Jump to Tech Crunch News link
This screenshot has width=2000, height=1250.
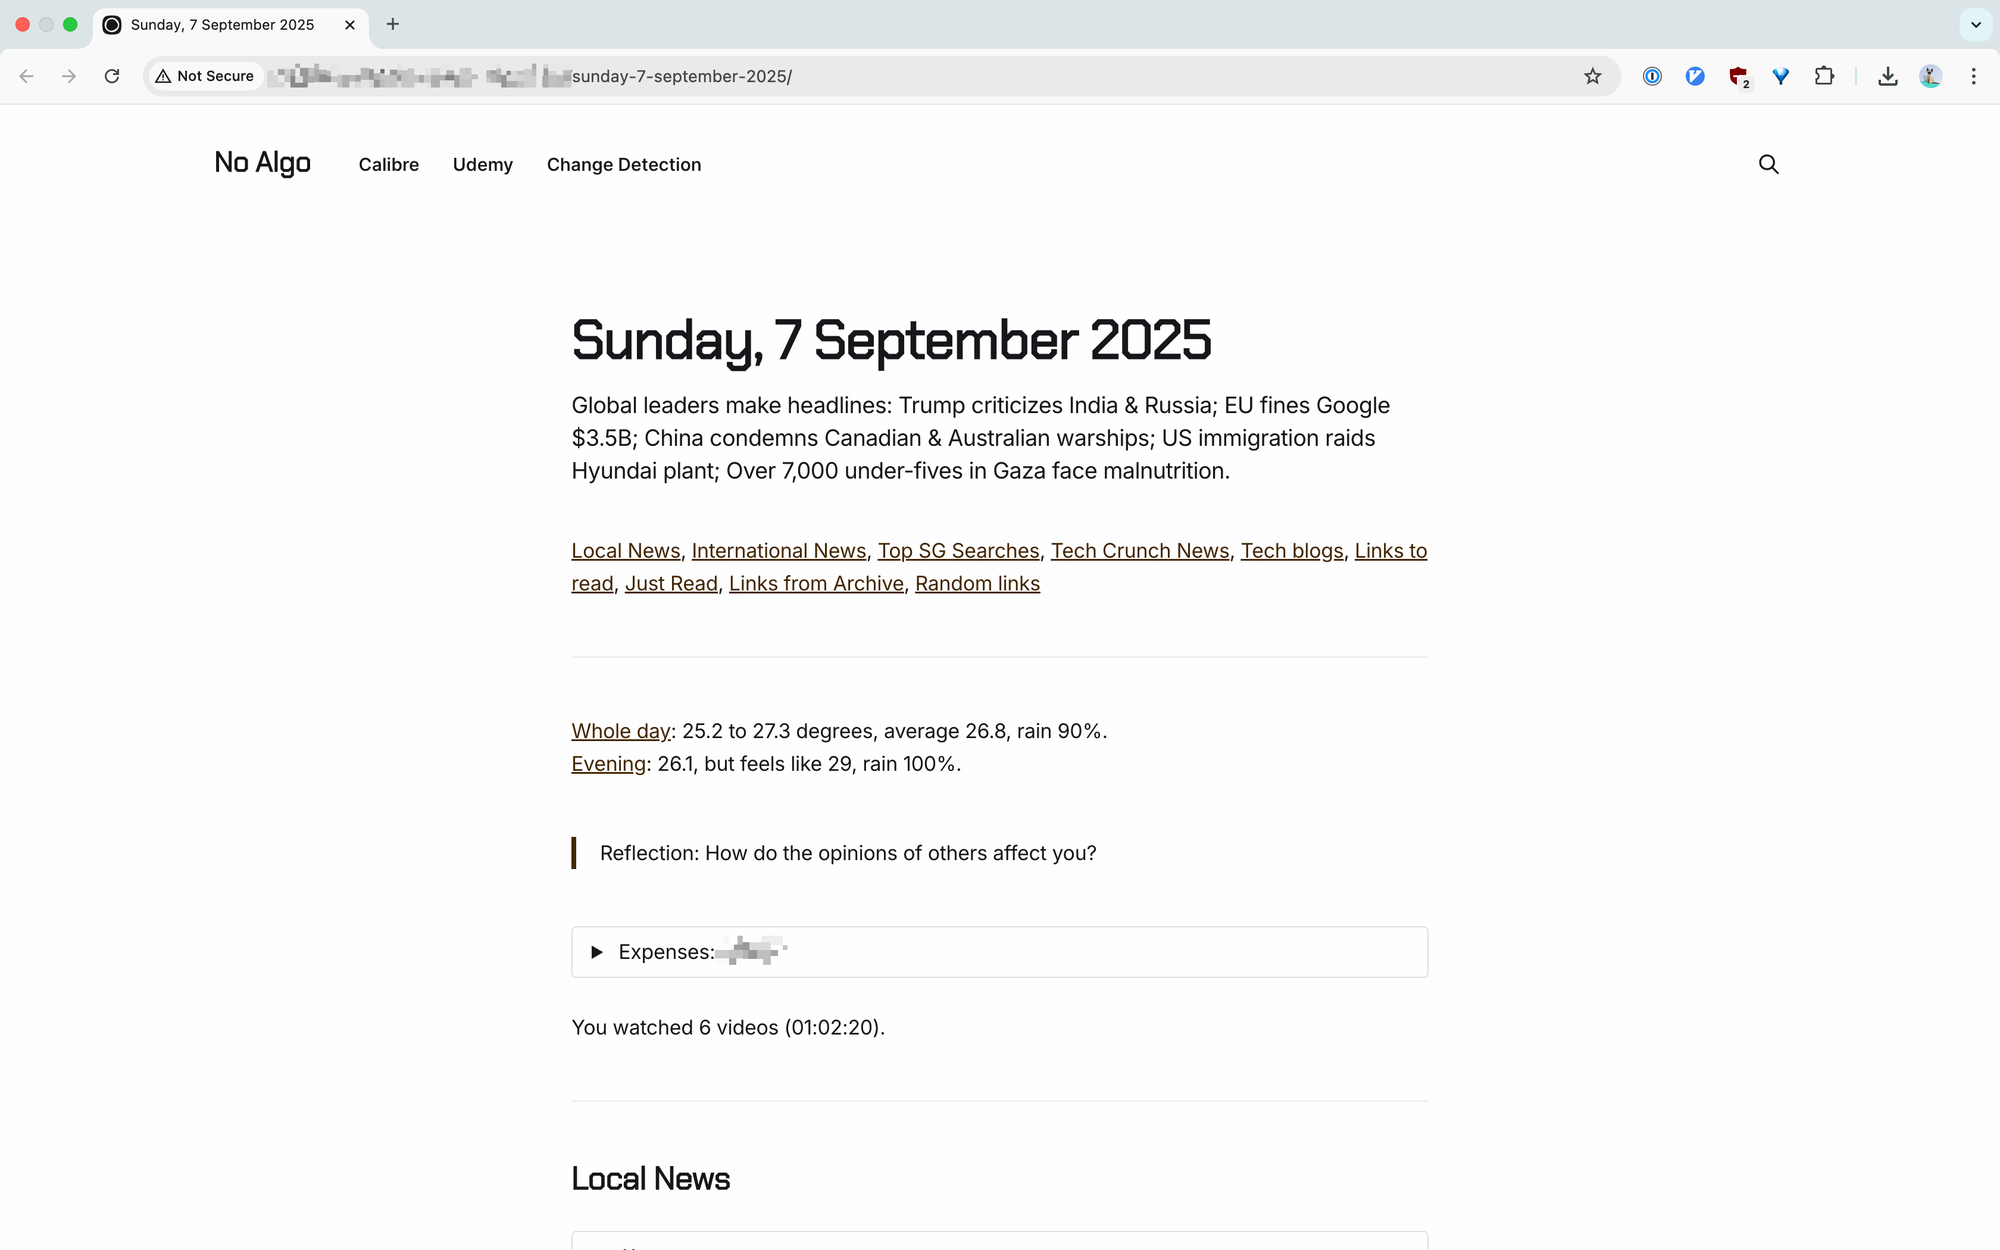pos(1140,551)
